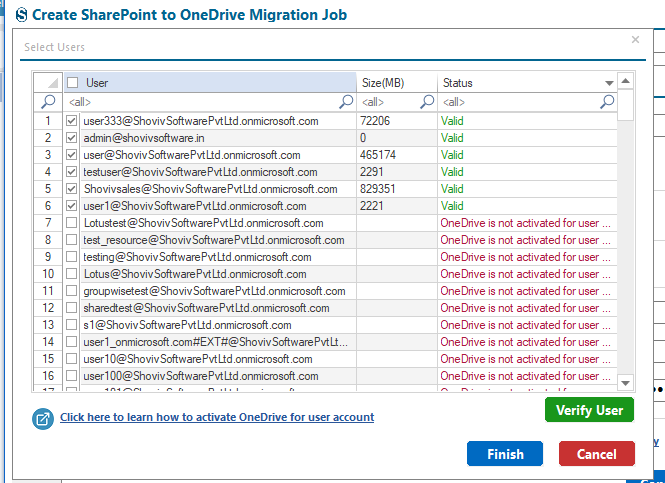Image resolution: width=665 pixels, height=483 pixels.
Task: Check the sharedtest@ShovivSoftwarePvtLtd checkbox
Action: (72, 307)
